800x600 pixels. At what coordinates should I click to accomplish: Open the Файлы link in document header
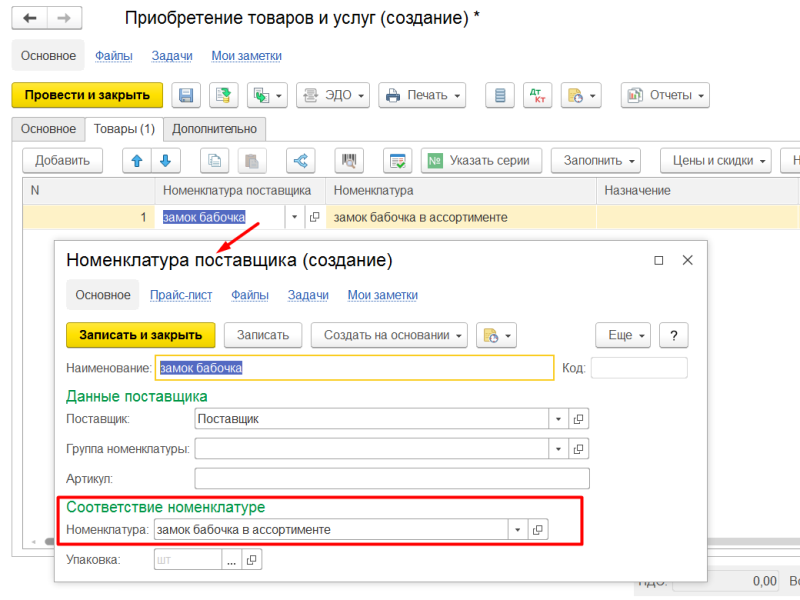(x=114, y=56)
